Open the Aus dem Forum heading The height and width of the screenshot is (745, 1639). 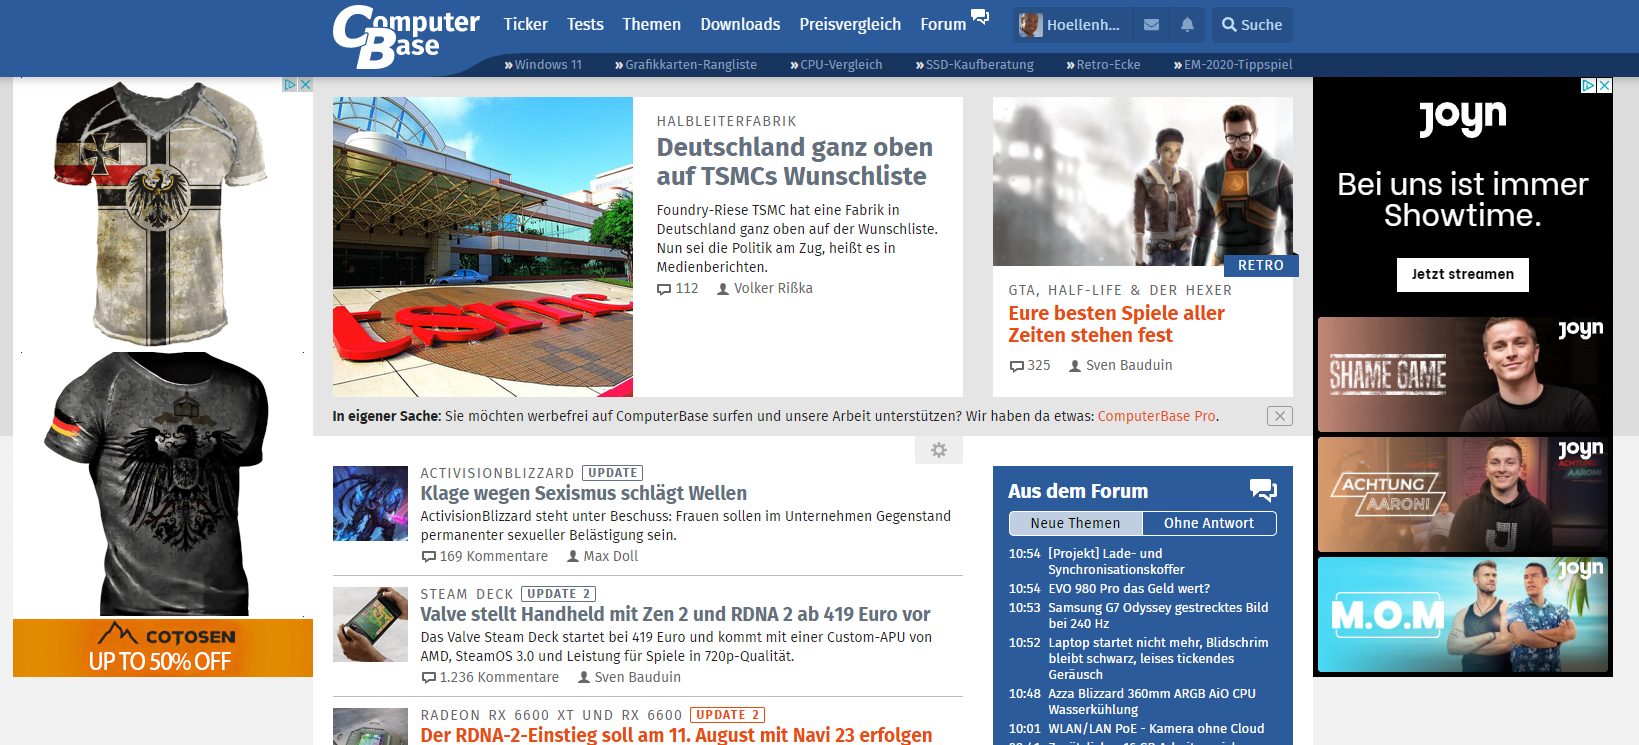pyautogui.click(x=1078, y=491)
